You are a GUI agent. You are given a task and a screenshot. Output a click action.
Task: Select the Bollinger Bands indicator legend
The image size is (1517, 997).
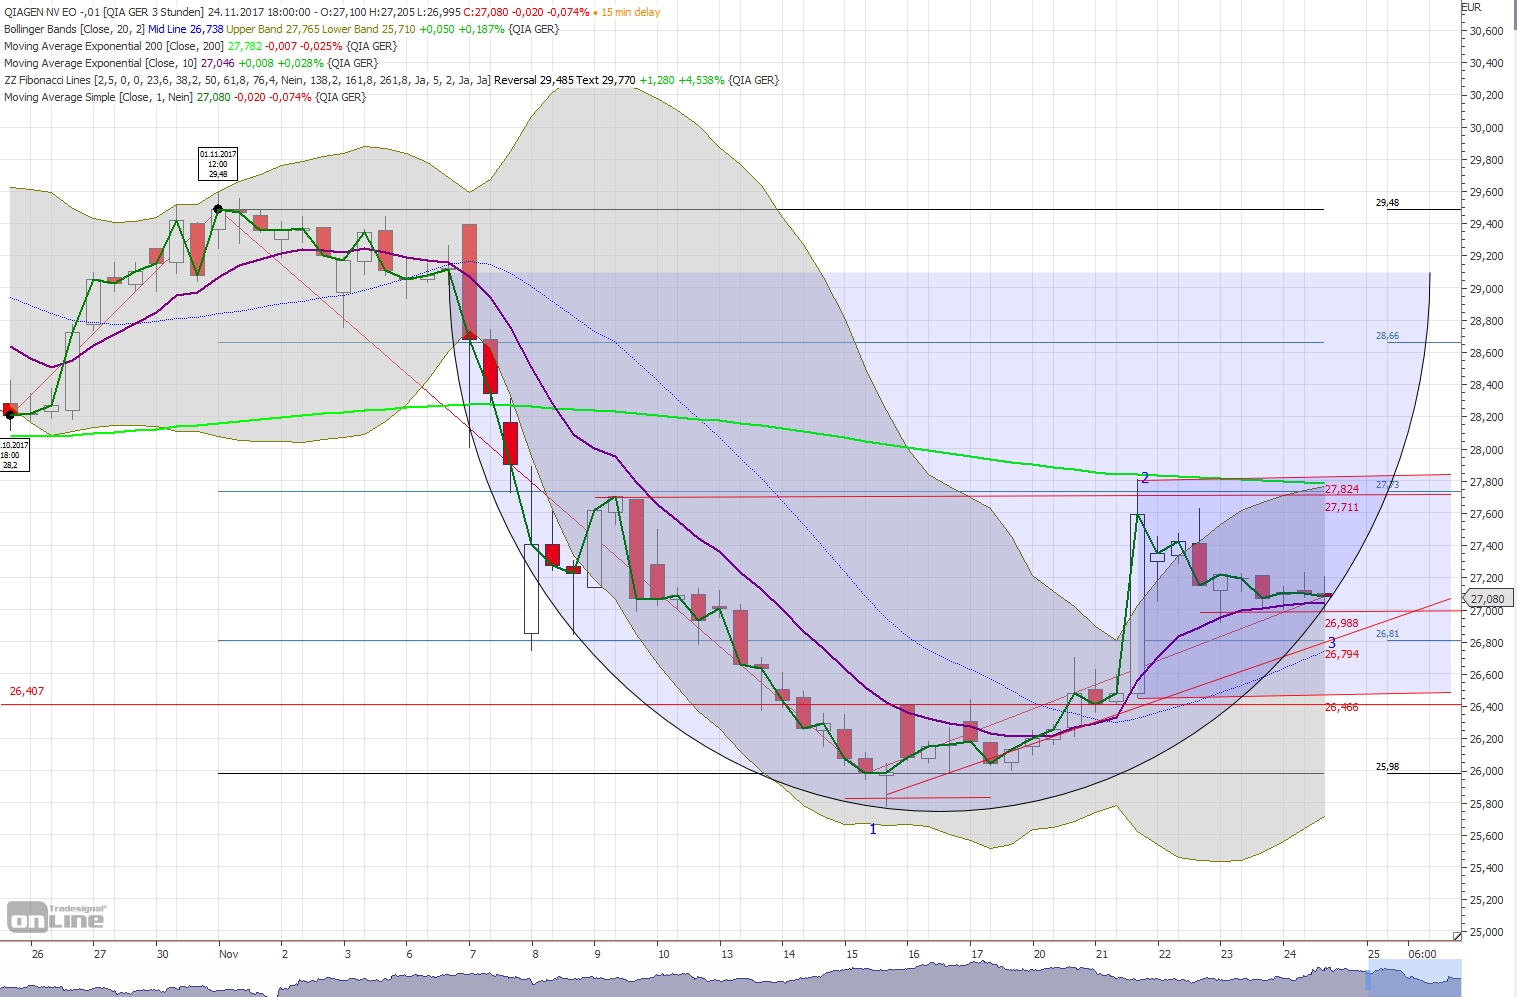[x=281, y=29]
